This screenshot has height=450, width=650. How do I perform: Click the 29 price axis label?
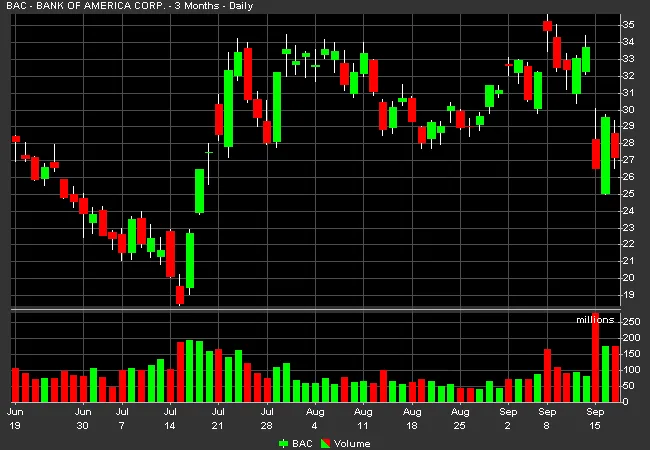pyautogui.click(x=628, y=126)
